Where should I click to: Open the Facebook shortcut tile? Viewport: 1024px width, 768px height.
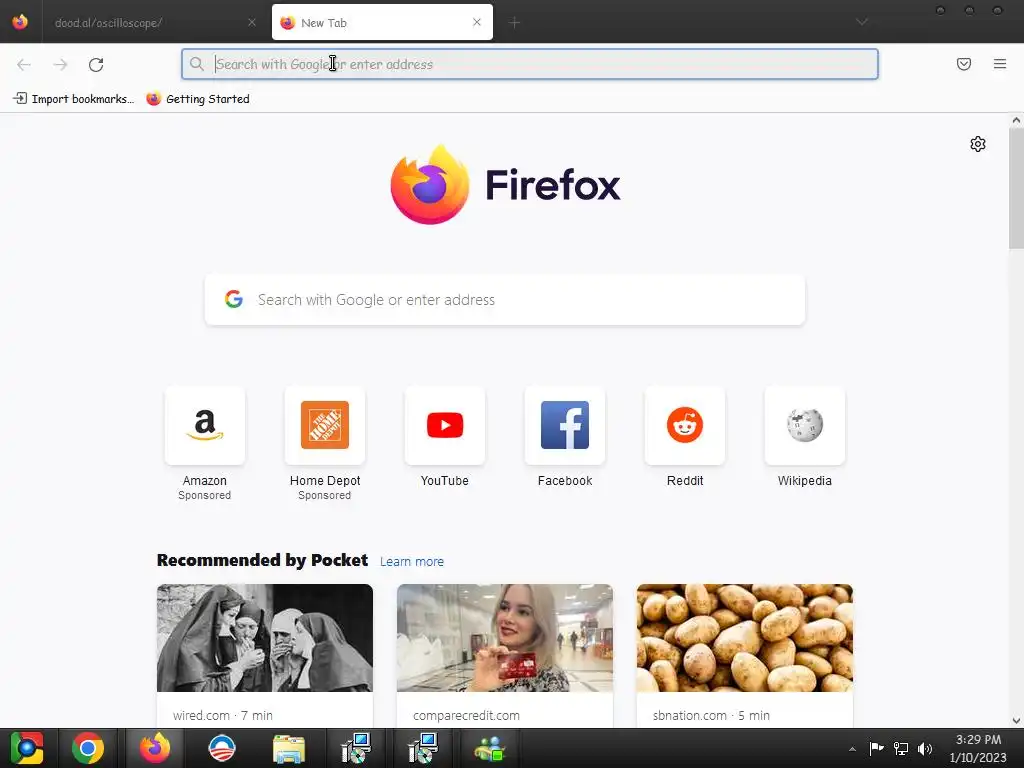pyautogui.click(x=565, y=425)
